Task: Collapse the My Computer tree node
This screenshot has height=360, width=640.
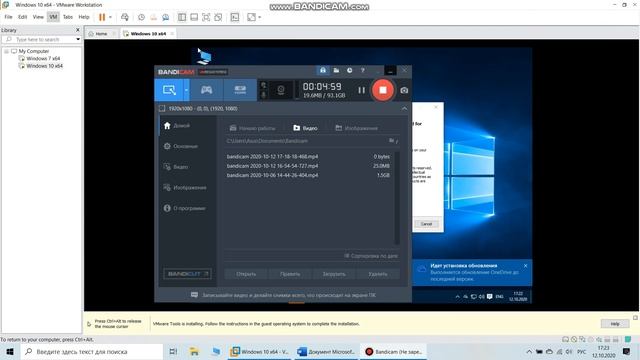Action: coord(6,51)
